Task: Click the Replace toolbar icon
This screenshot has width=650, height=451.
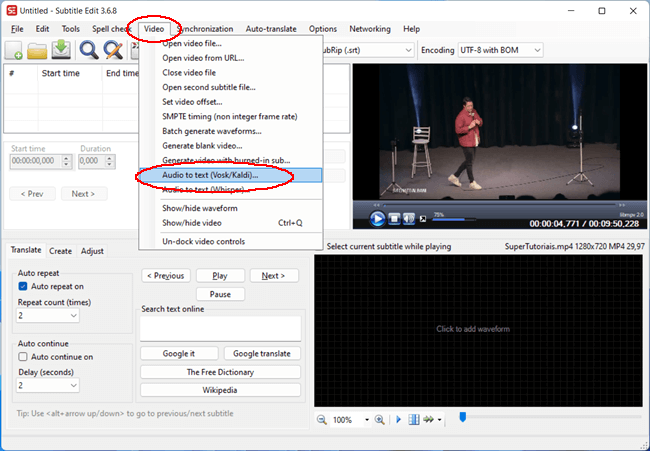Action: click(x=114, y=51)
